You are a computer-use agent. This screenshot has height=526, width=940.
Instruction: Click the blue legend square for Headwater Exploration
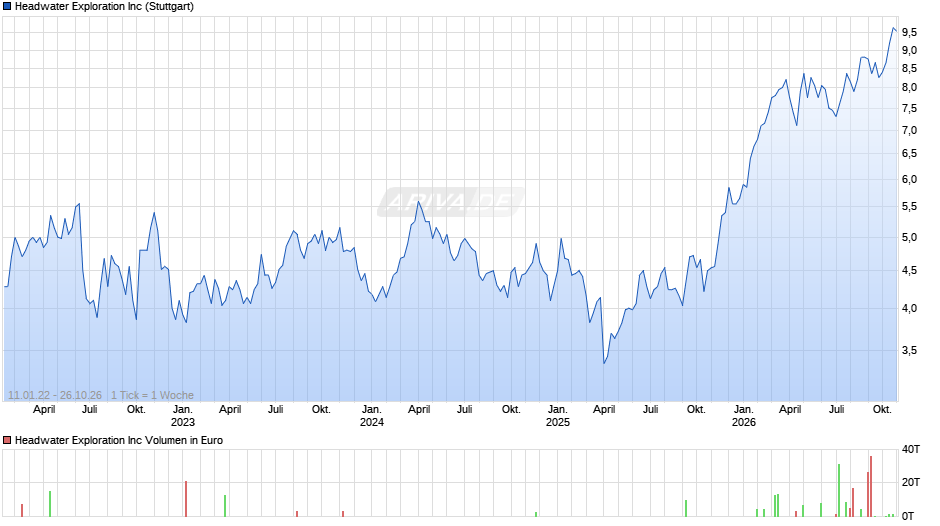[x=7, y=7]
